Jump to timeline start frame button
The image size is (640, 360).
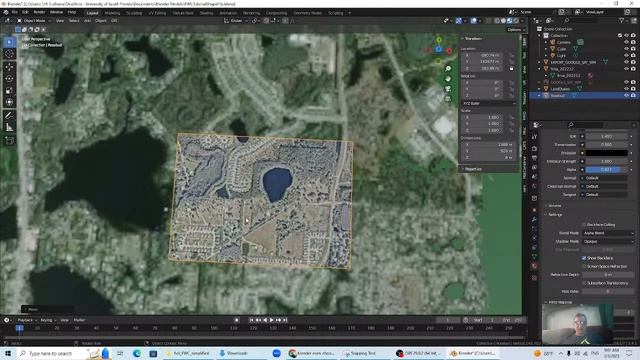pyautogui.click(x=251, y=320)
